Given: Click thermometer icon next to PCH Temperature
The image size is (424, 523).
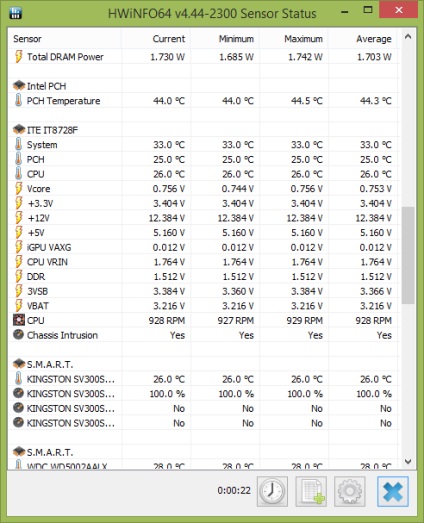Looking at the screenshot, I should (18, 100).
